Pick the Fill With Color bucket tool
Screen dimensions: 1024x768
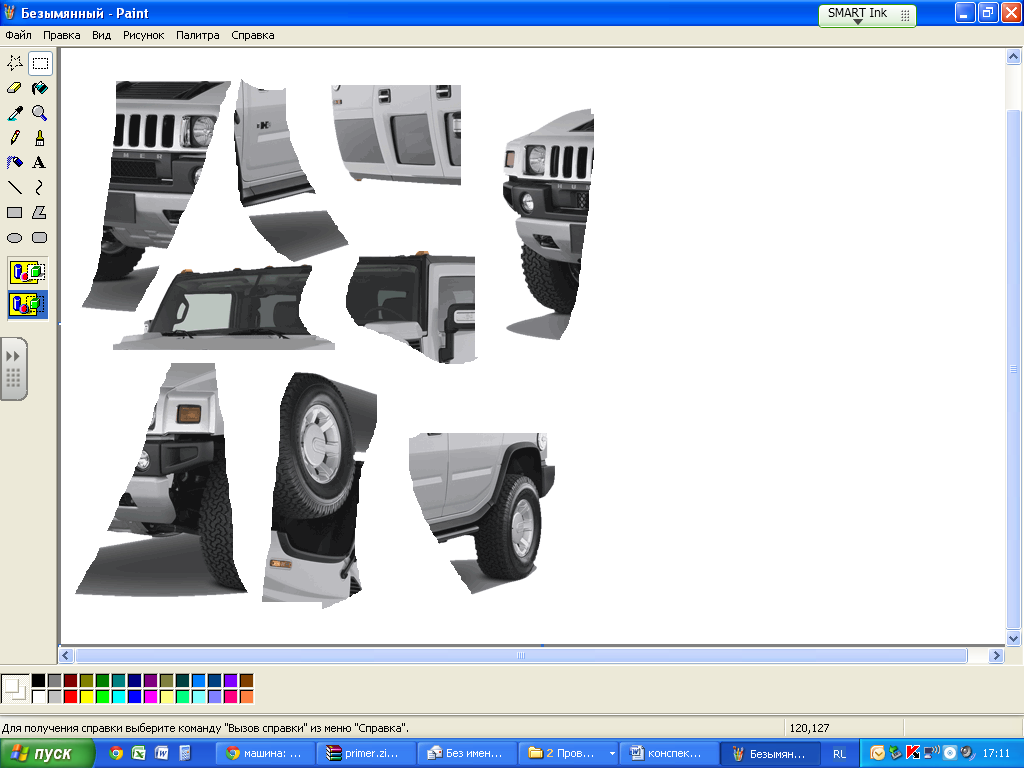coord(39,88)
